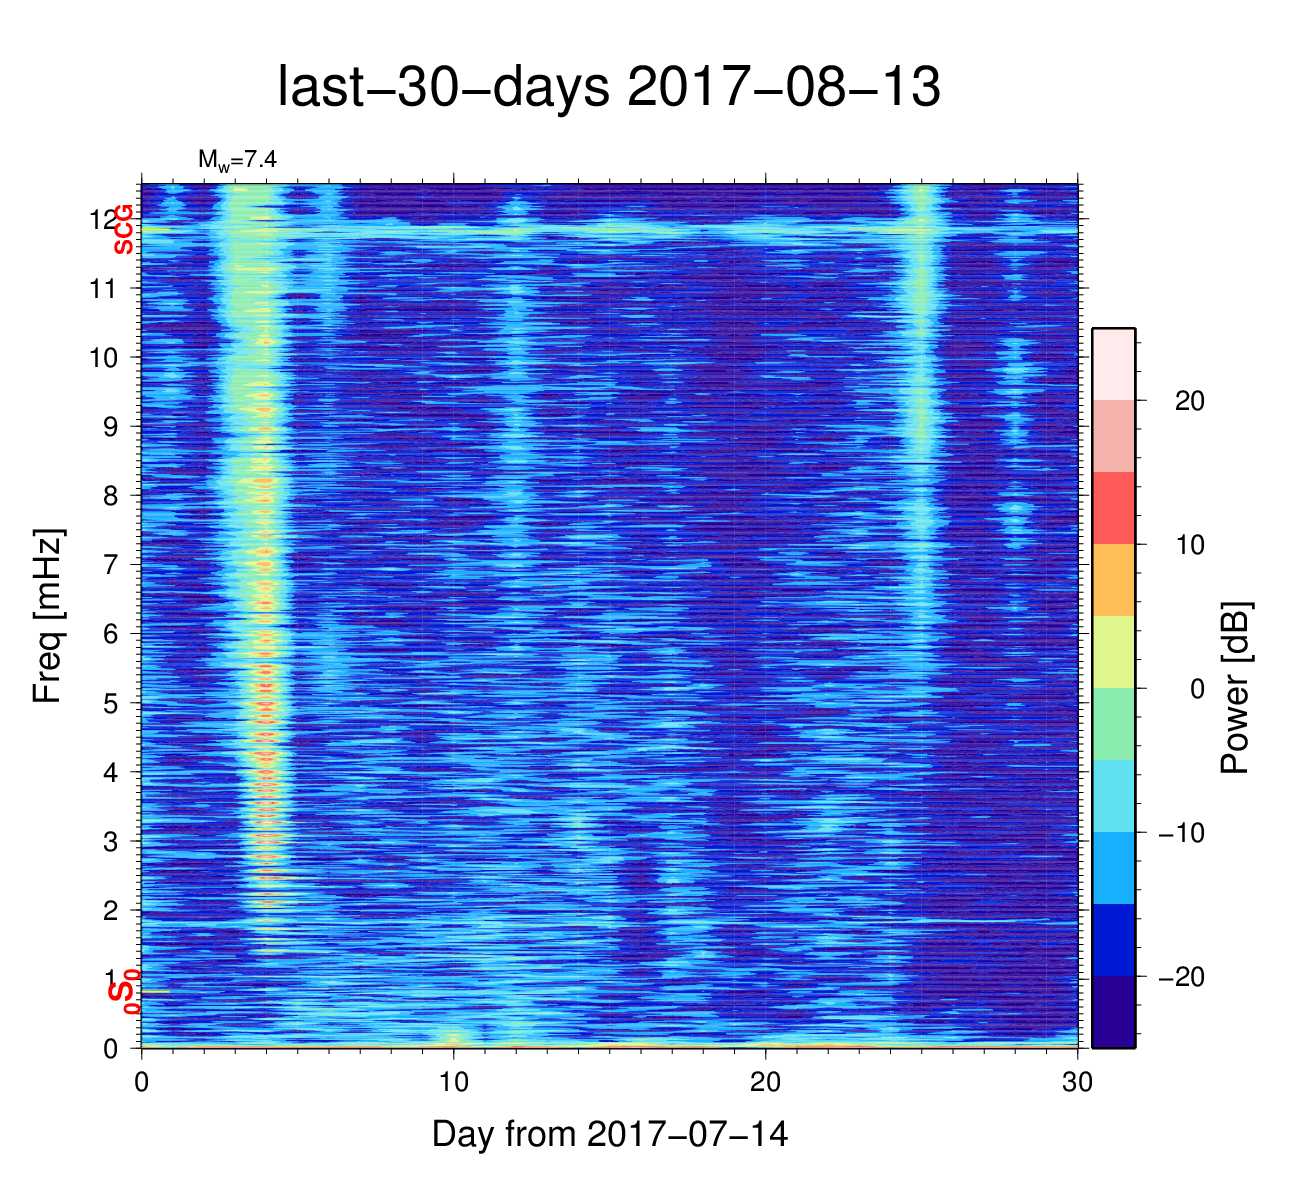
Task: Click day 30 tick label on x-axis
Action: [1077, 1081]
